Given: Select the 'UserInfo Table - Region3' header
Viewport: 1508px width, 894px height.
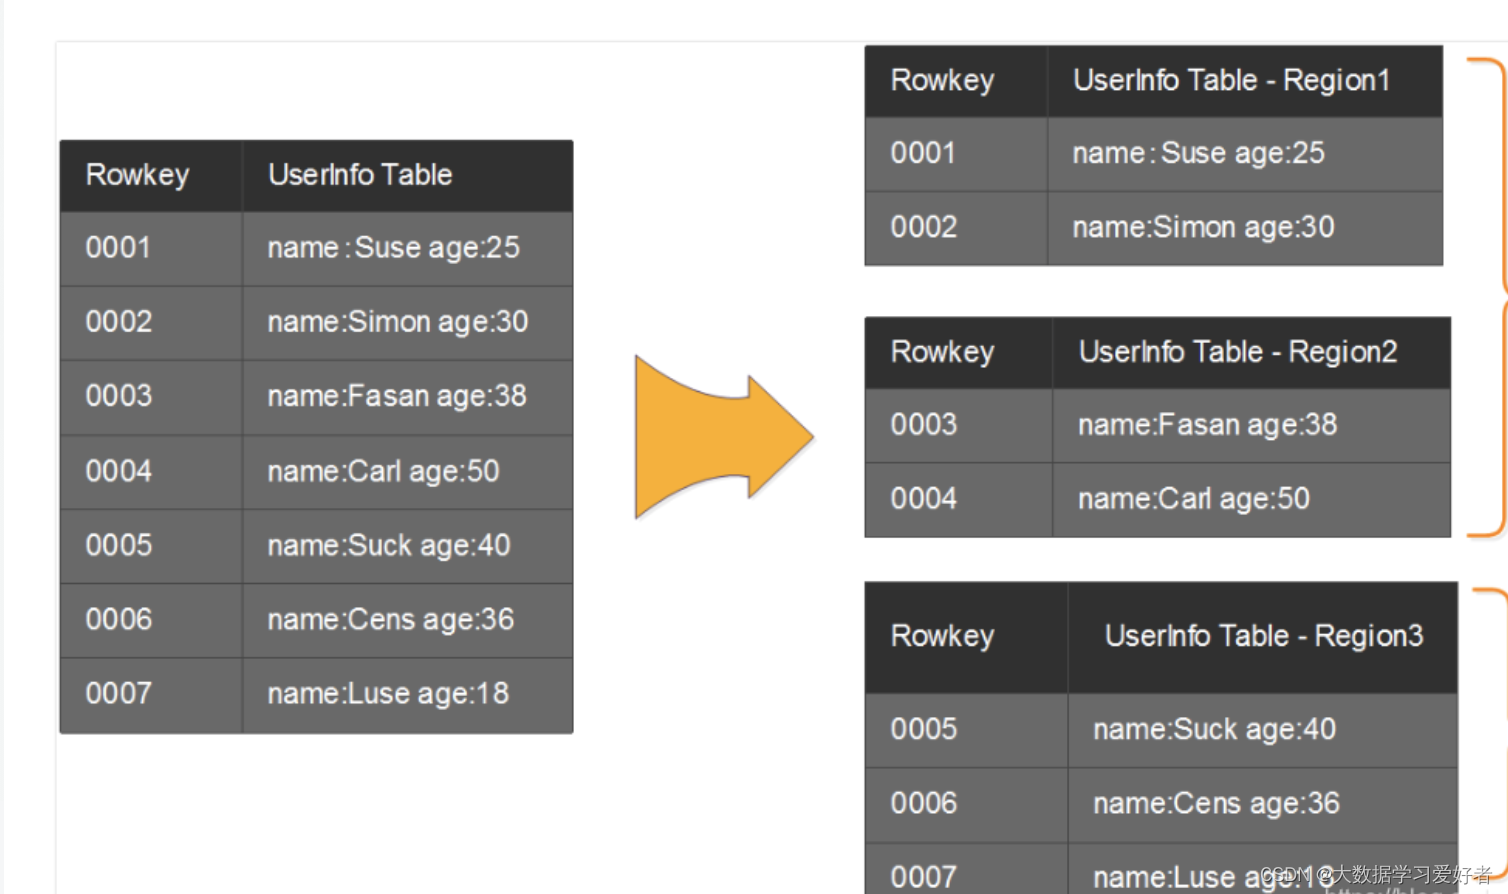Looking at the screenshot, I should click(x=1264, y=637).
